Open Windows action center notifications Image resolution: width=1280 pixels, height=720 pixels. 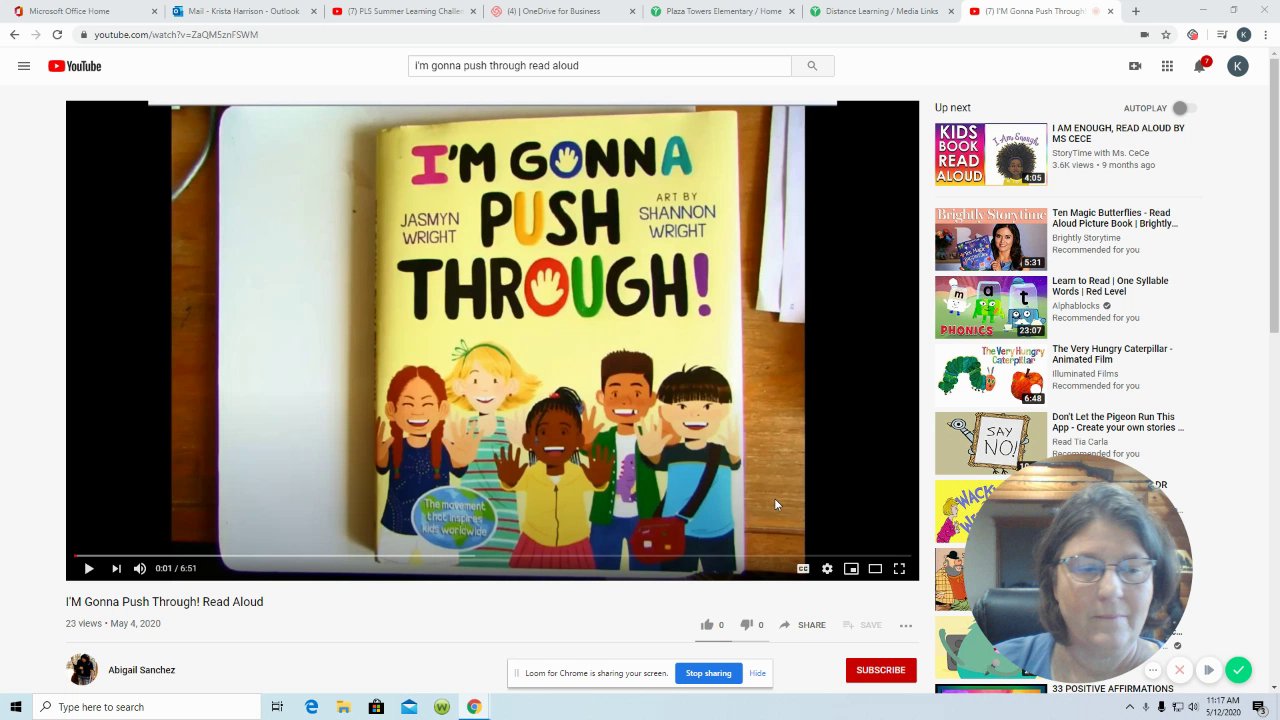point(1260,707)
